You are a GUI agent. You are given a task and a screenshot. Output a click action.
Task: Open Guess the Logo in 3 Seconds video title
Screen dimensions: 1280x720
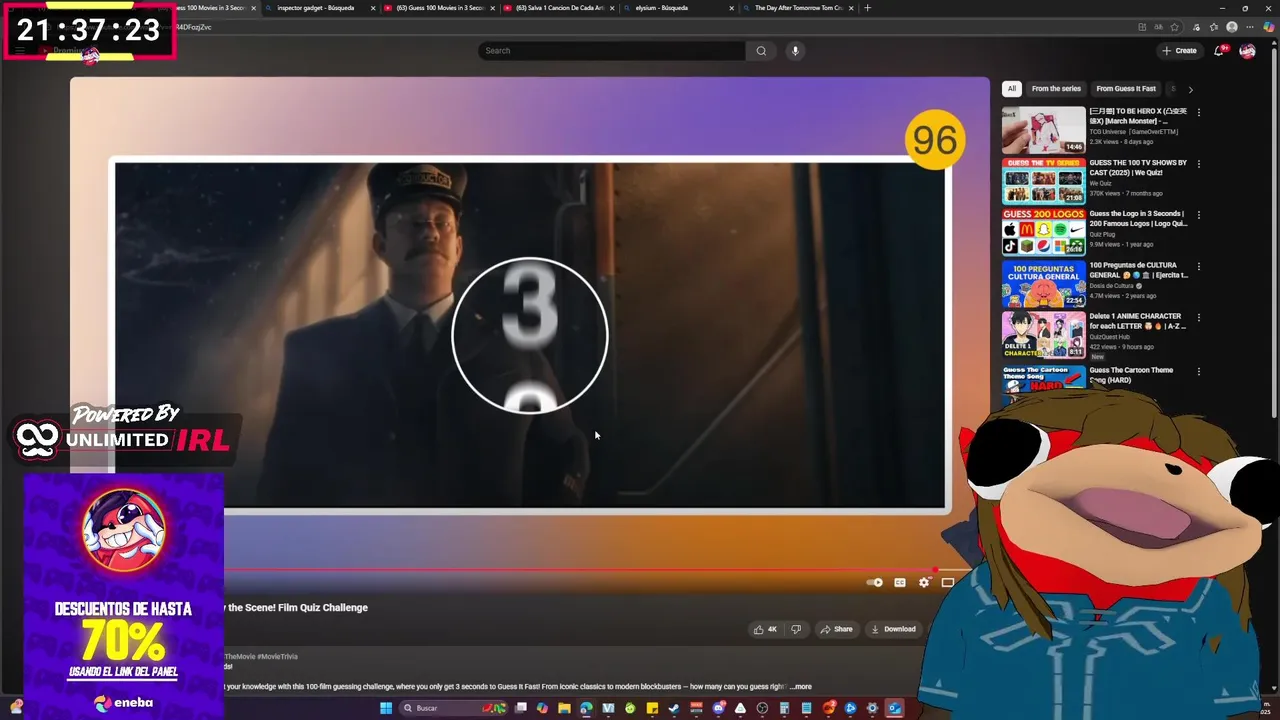(x=1138, y=218)
